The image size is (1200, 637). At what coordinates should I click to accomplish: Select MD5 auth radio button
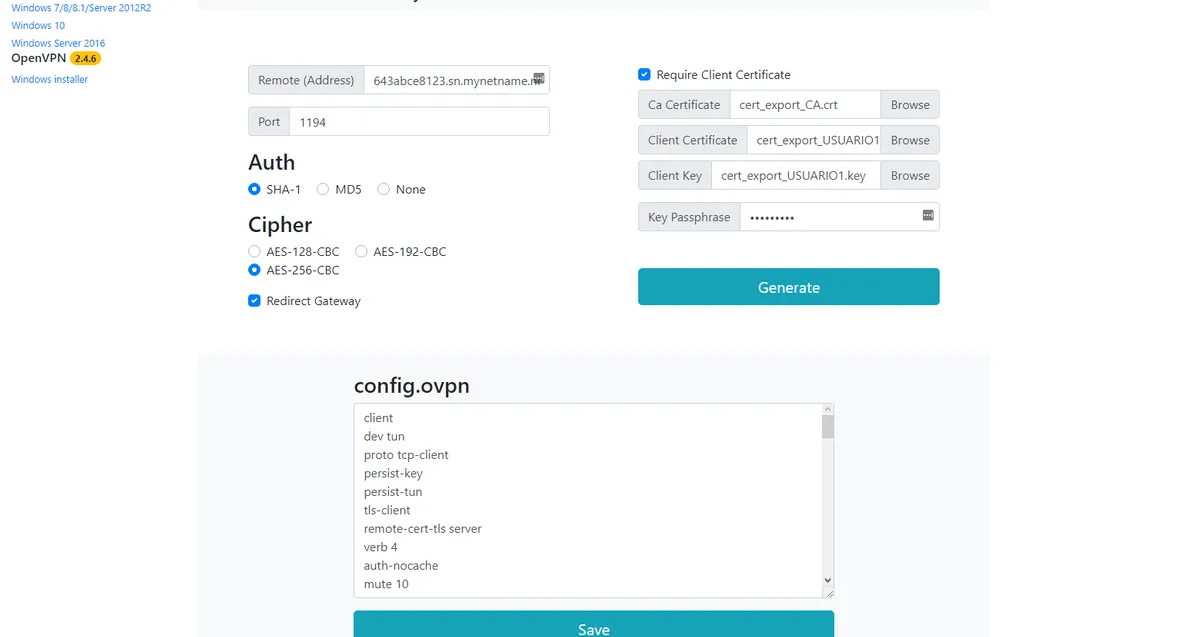pos(323,189)
